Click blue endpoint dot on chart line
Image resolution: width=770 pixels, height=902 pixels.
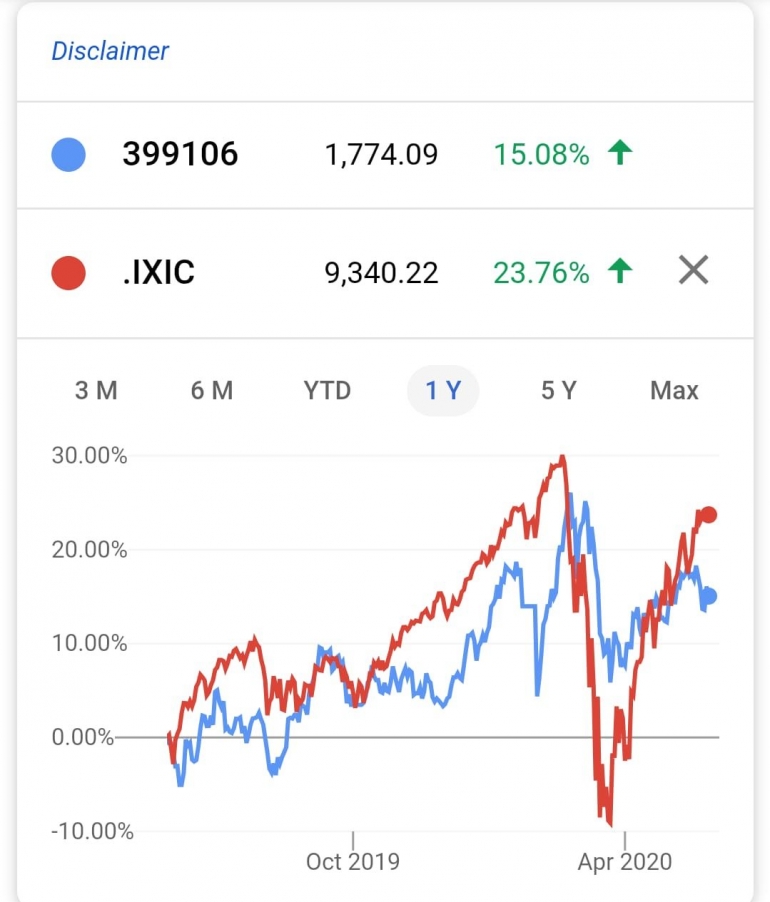pyautogui.click(x=709, y=597)
